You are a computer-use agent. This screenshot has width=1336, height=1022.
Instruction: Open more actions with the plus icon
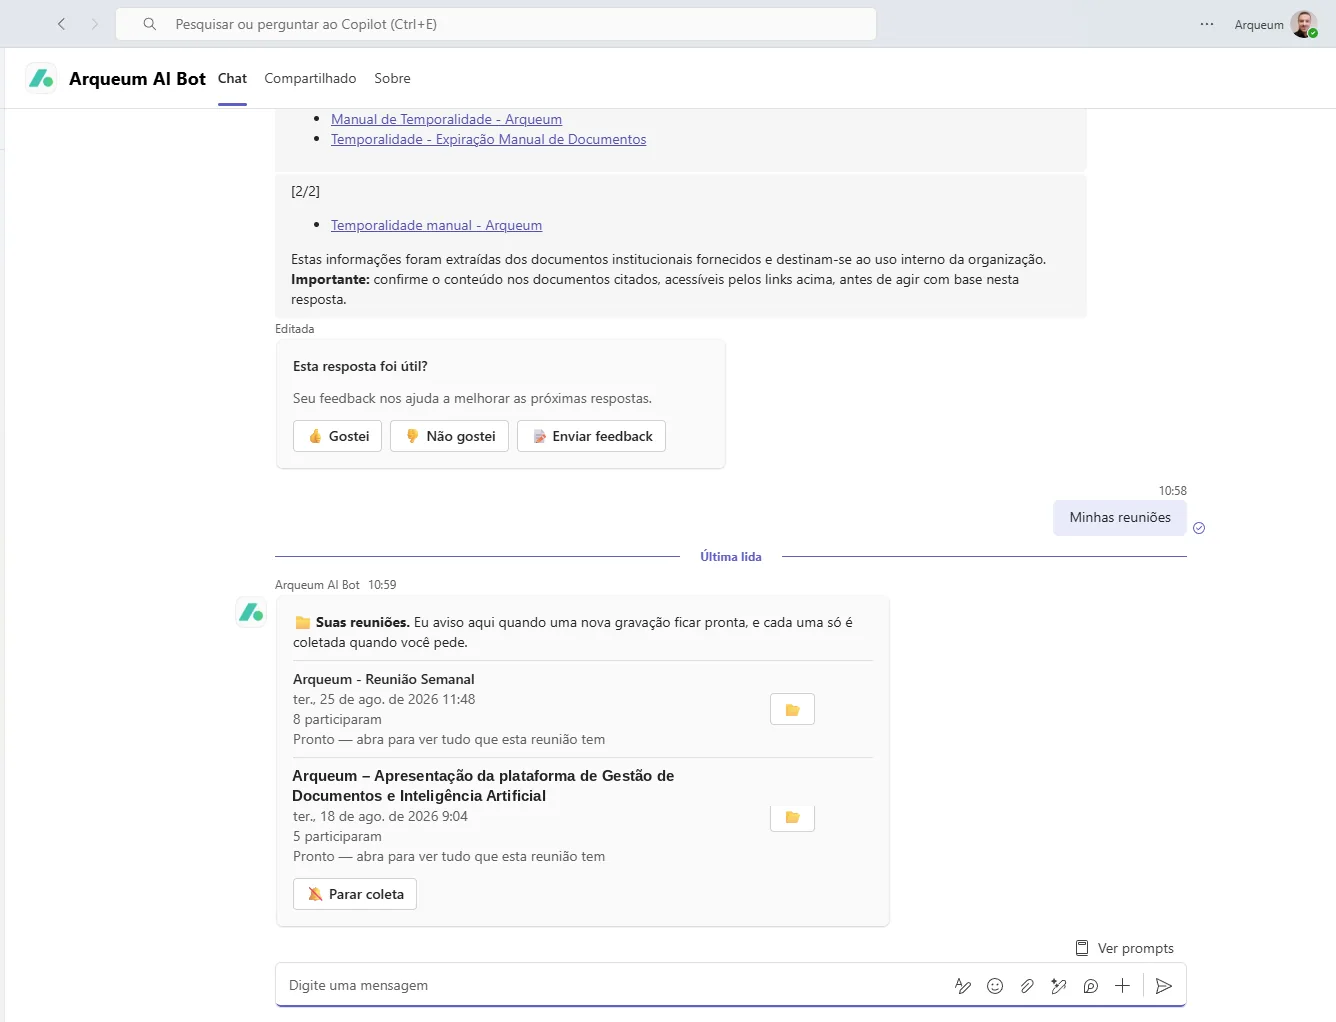coord(1122,986)
